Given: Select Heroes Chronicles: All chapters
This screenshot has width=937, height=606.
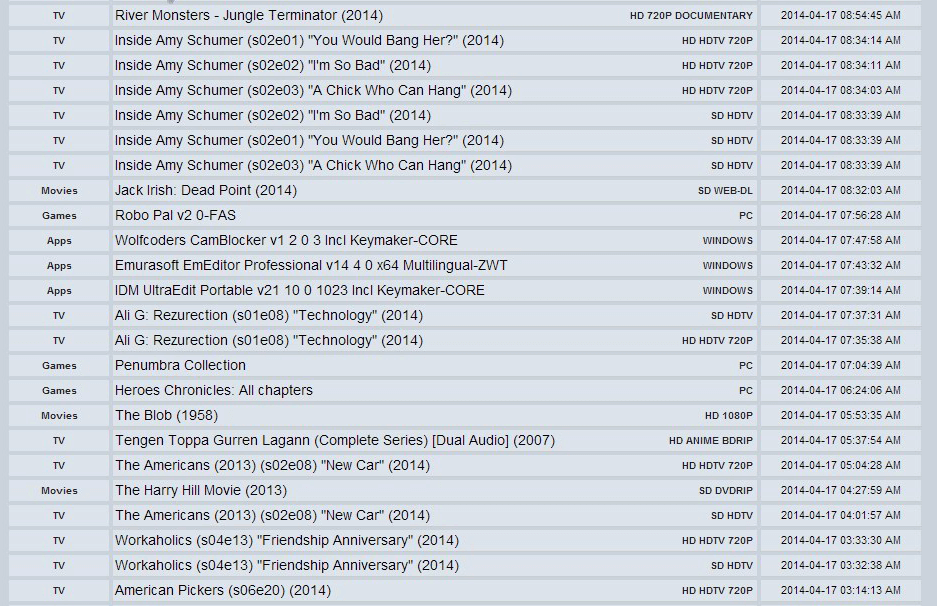Looking at the screenshot, I should click(213, 391).
